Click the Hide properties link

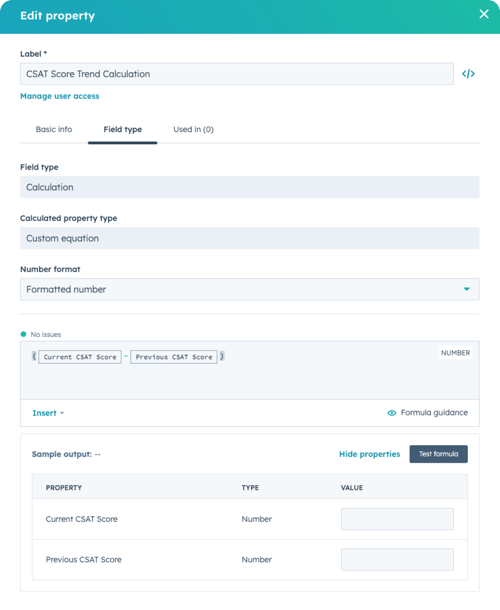click(x=369, y=454)
